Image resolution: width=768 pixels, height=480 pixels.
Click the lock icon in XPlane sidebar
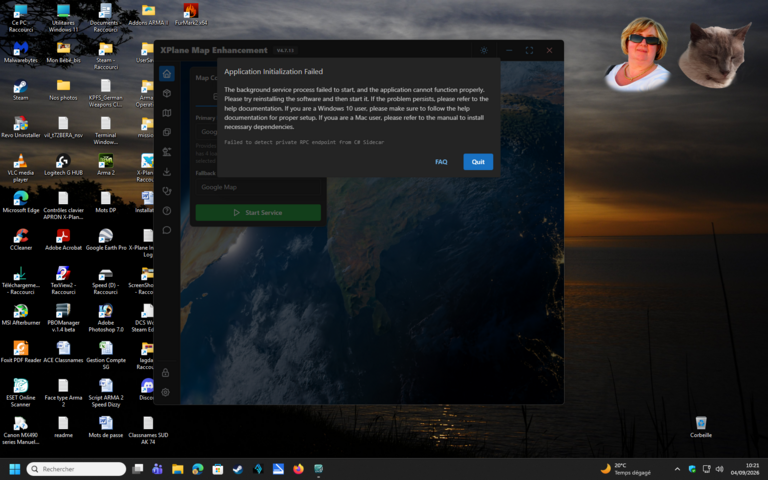pyautogui.click(x=166, y=373)
